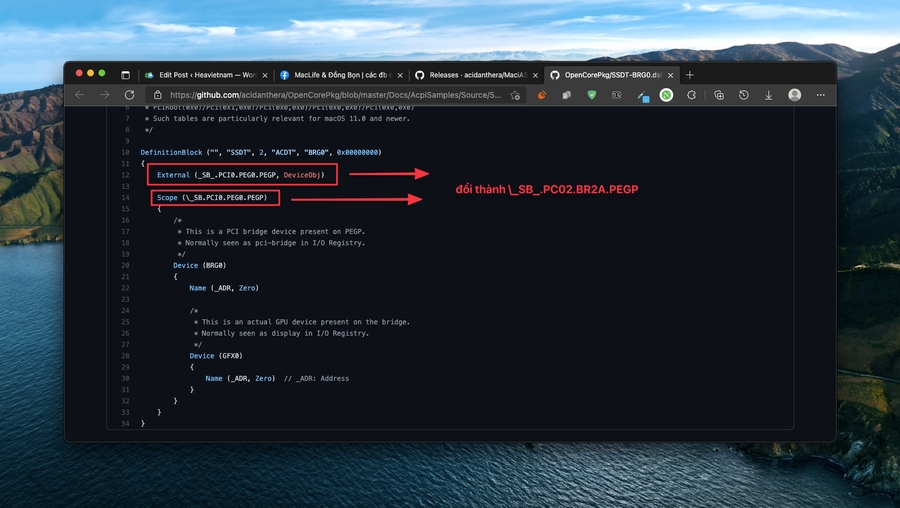Open the Downloads arrow icon
The height and width of the screenshot is (508, 900).
coord(768,95)
